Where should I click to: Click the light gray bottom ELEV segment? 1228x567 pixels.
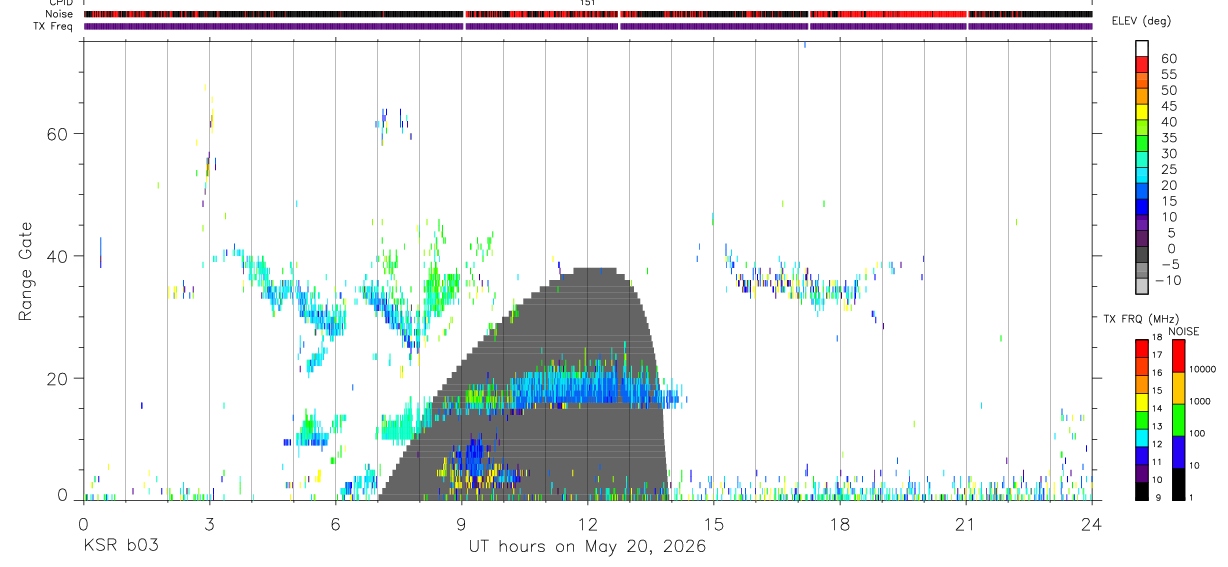point(1141,287)
